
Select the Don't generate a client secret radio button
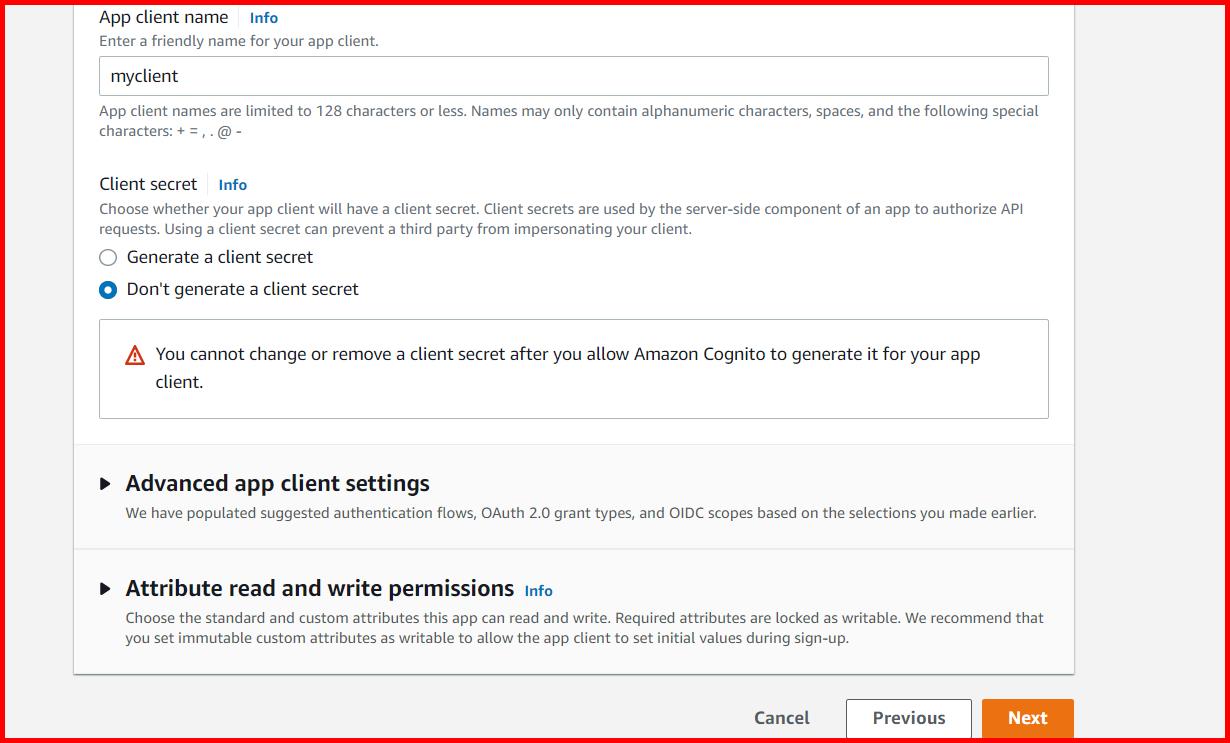pyautogui.click(x=108, y=290)
